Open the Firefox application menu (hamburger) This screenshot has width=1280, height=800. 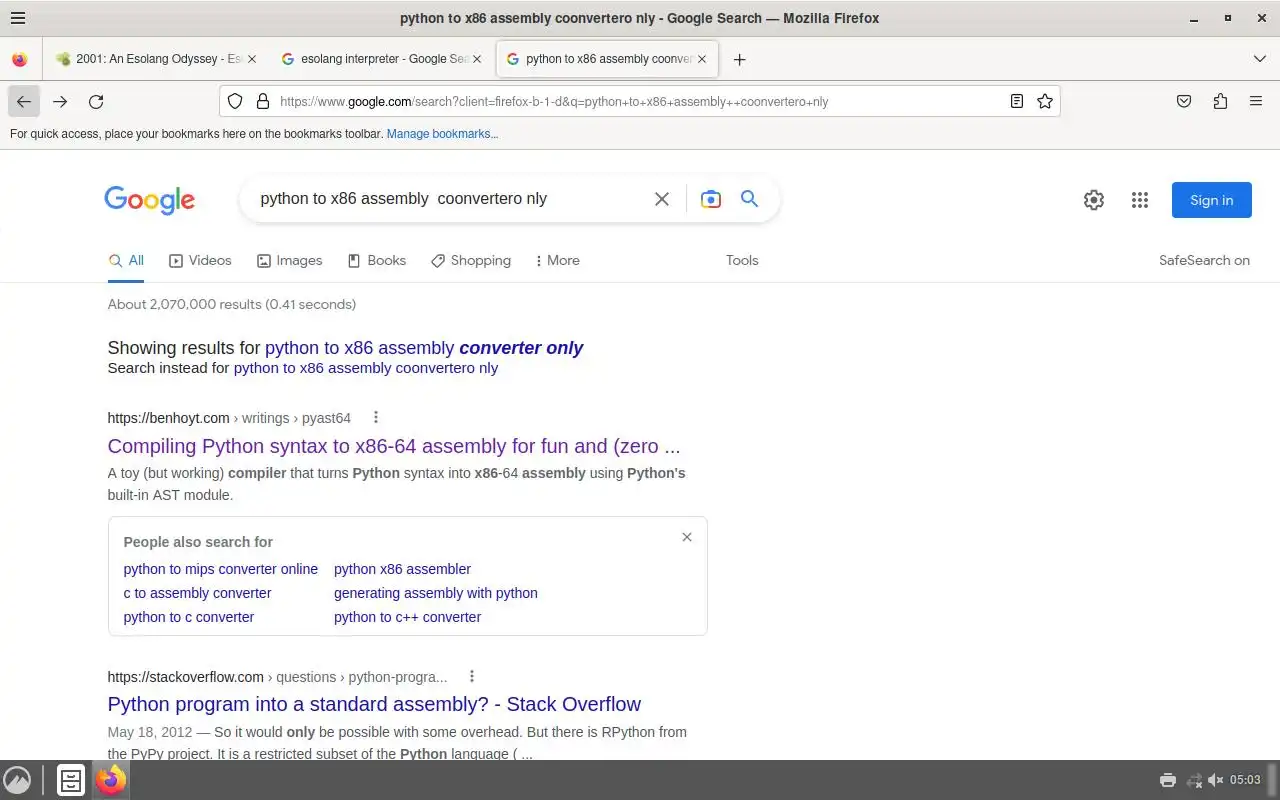[1256, 101]
